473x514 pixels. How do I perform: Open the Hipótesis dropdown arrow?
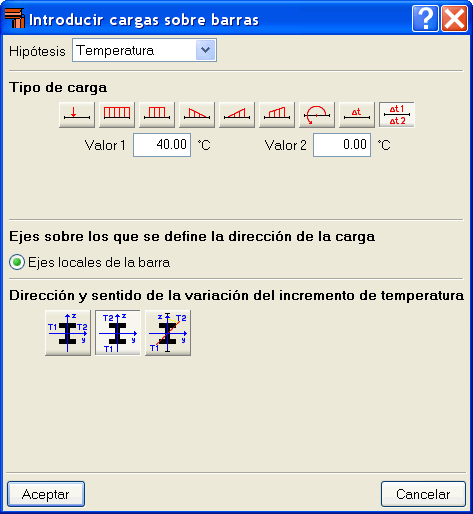pos(205,50)
